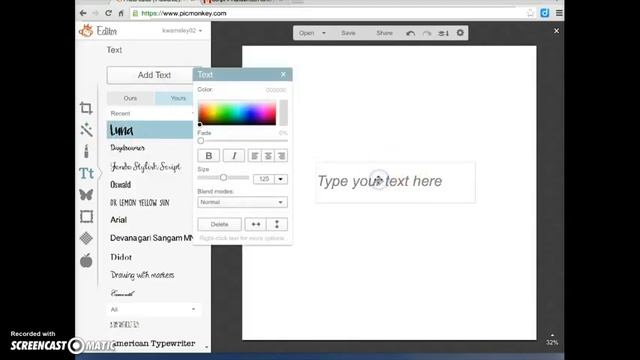Screen dimensions: 640x360
Task: Open settings gear in top toolbar
Action: (x=460, y=33)
